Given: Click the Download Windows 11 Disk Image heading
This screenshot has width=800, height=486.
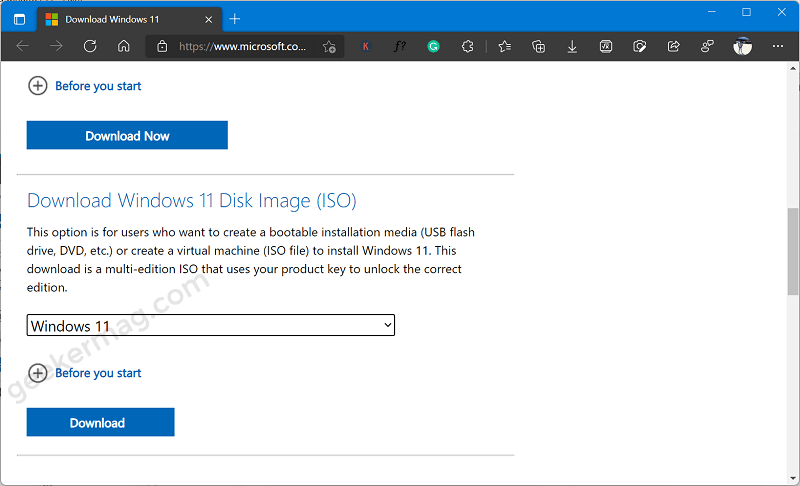Looking at the screenshot, I should 191,200.
